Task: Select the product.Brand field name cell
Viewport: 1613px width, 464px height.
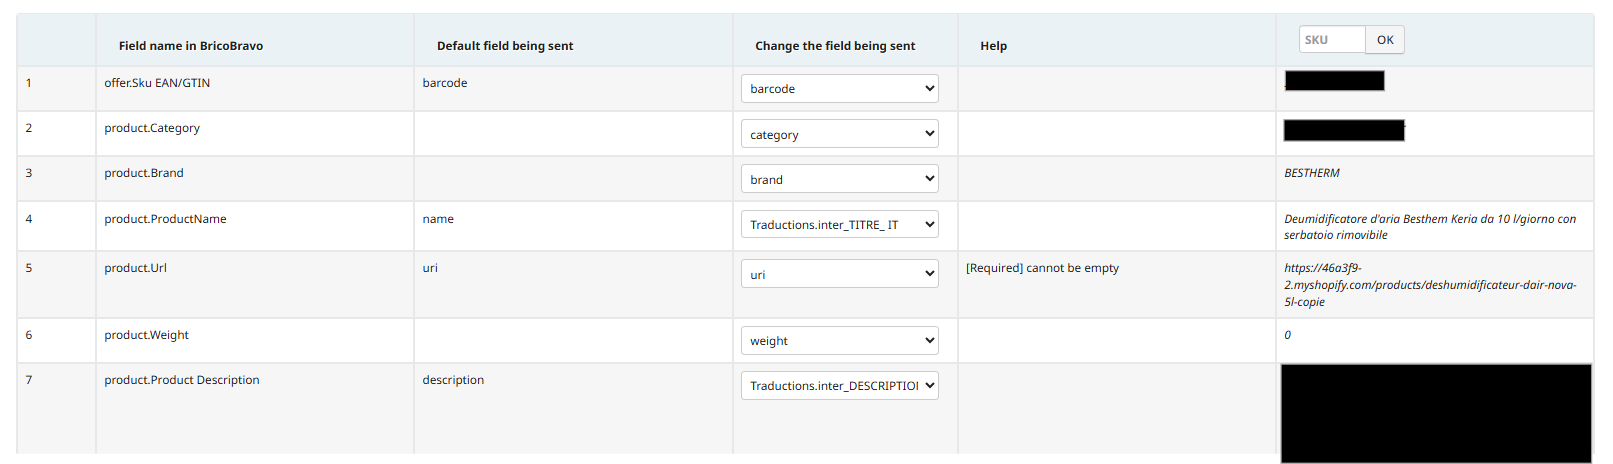Action: click(144, 173)
